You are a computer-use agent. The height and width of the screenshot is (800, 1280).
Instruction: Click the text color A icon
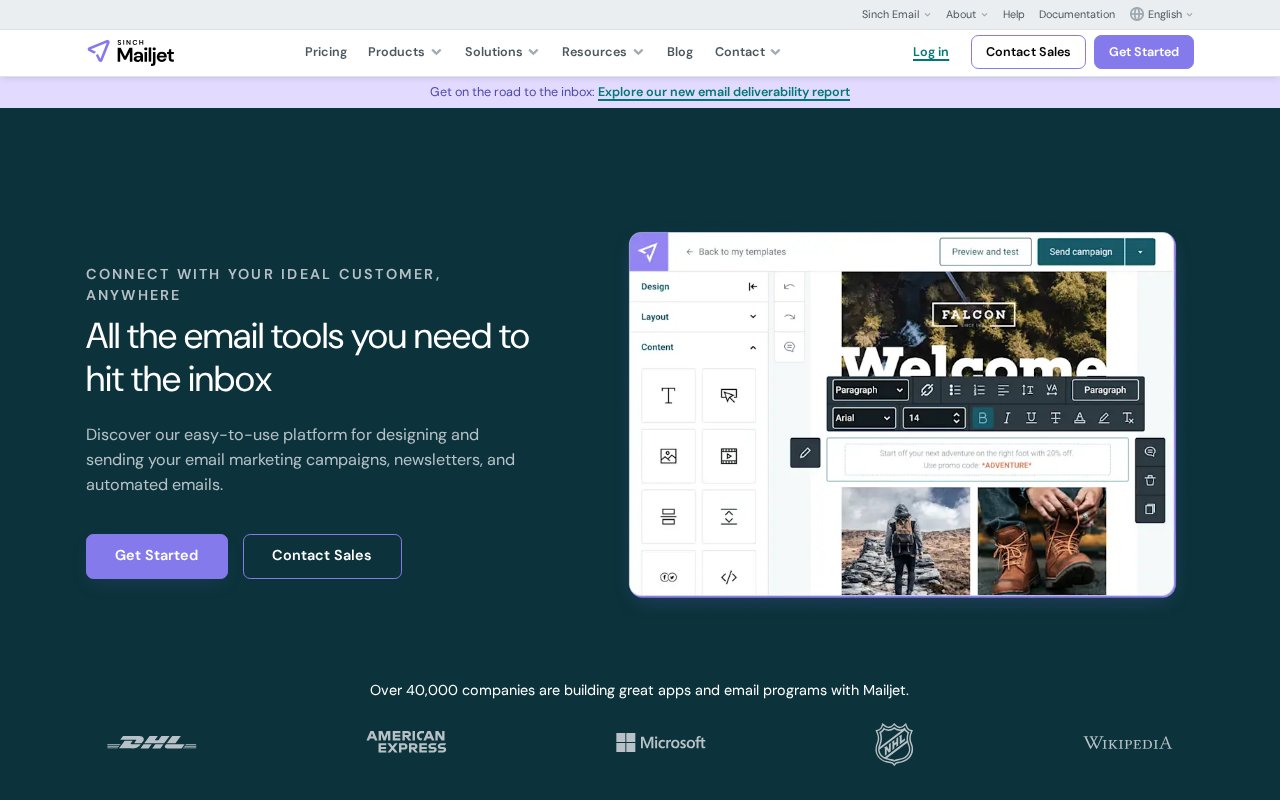1080,418
